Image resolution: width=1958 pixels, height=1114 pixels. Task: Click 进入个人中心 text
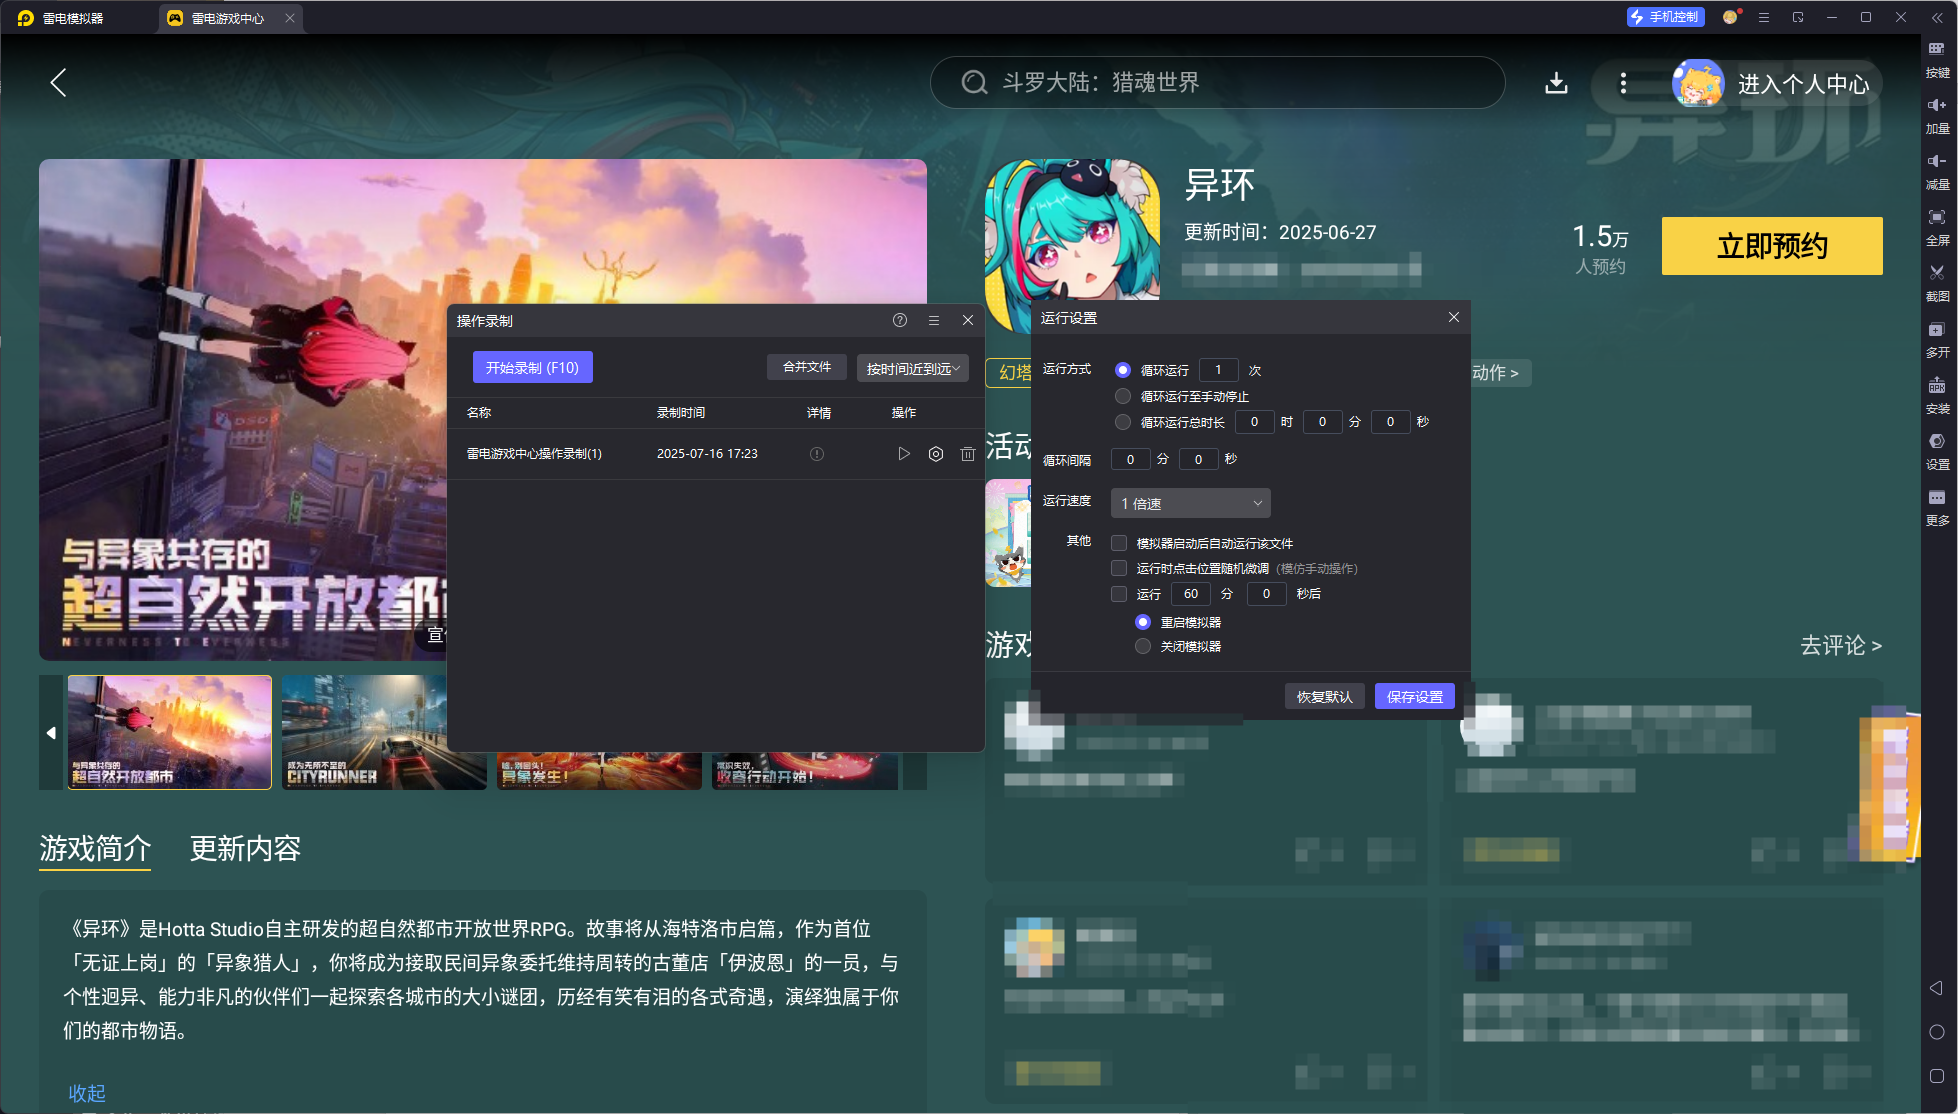pyautogui.click(x=1804, y=84)
